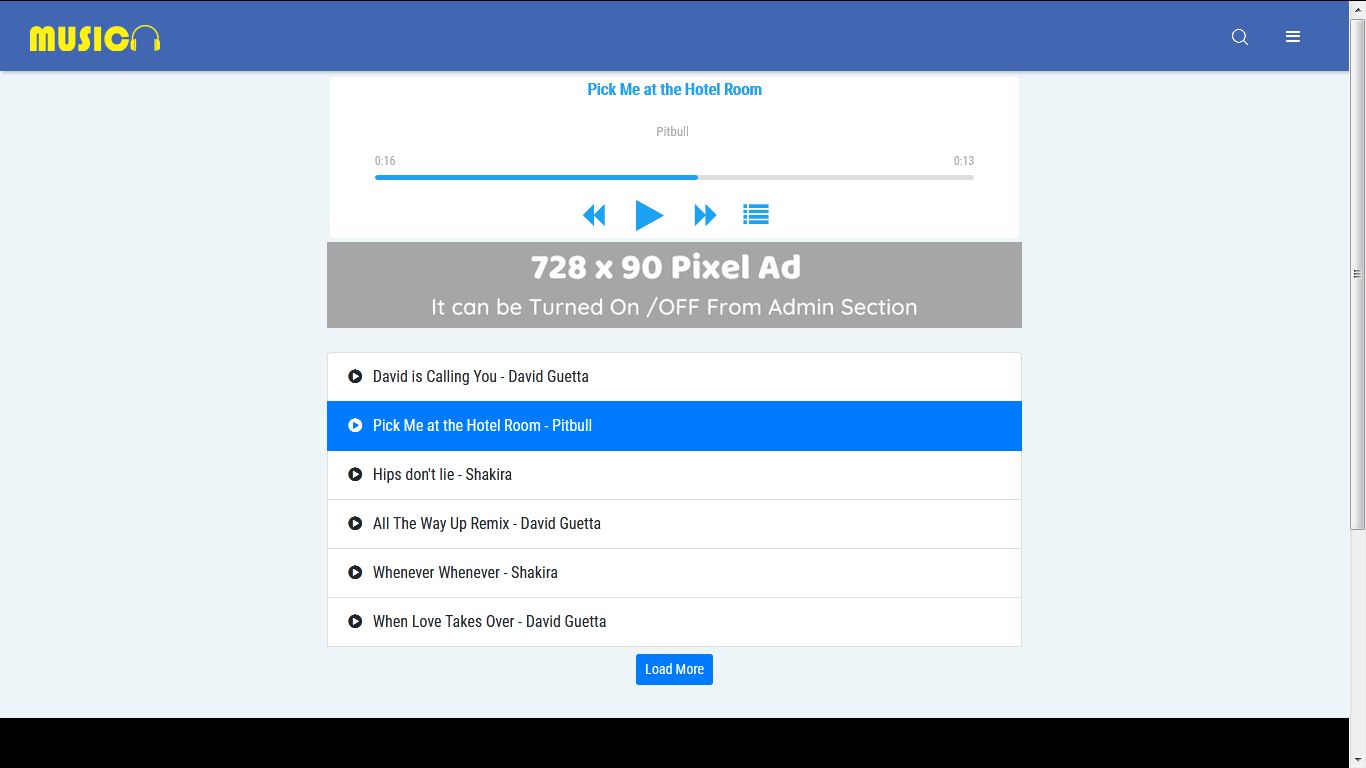This screenshot has height=768, width=1366.
Task: Tap the play icon for All The Way Up Remix
Action: tap(355, 523)
